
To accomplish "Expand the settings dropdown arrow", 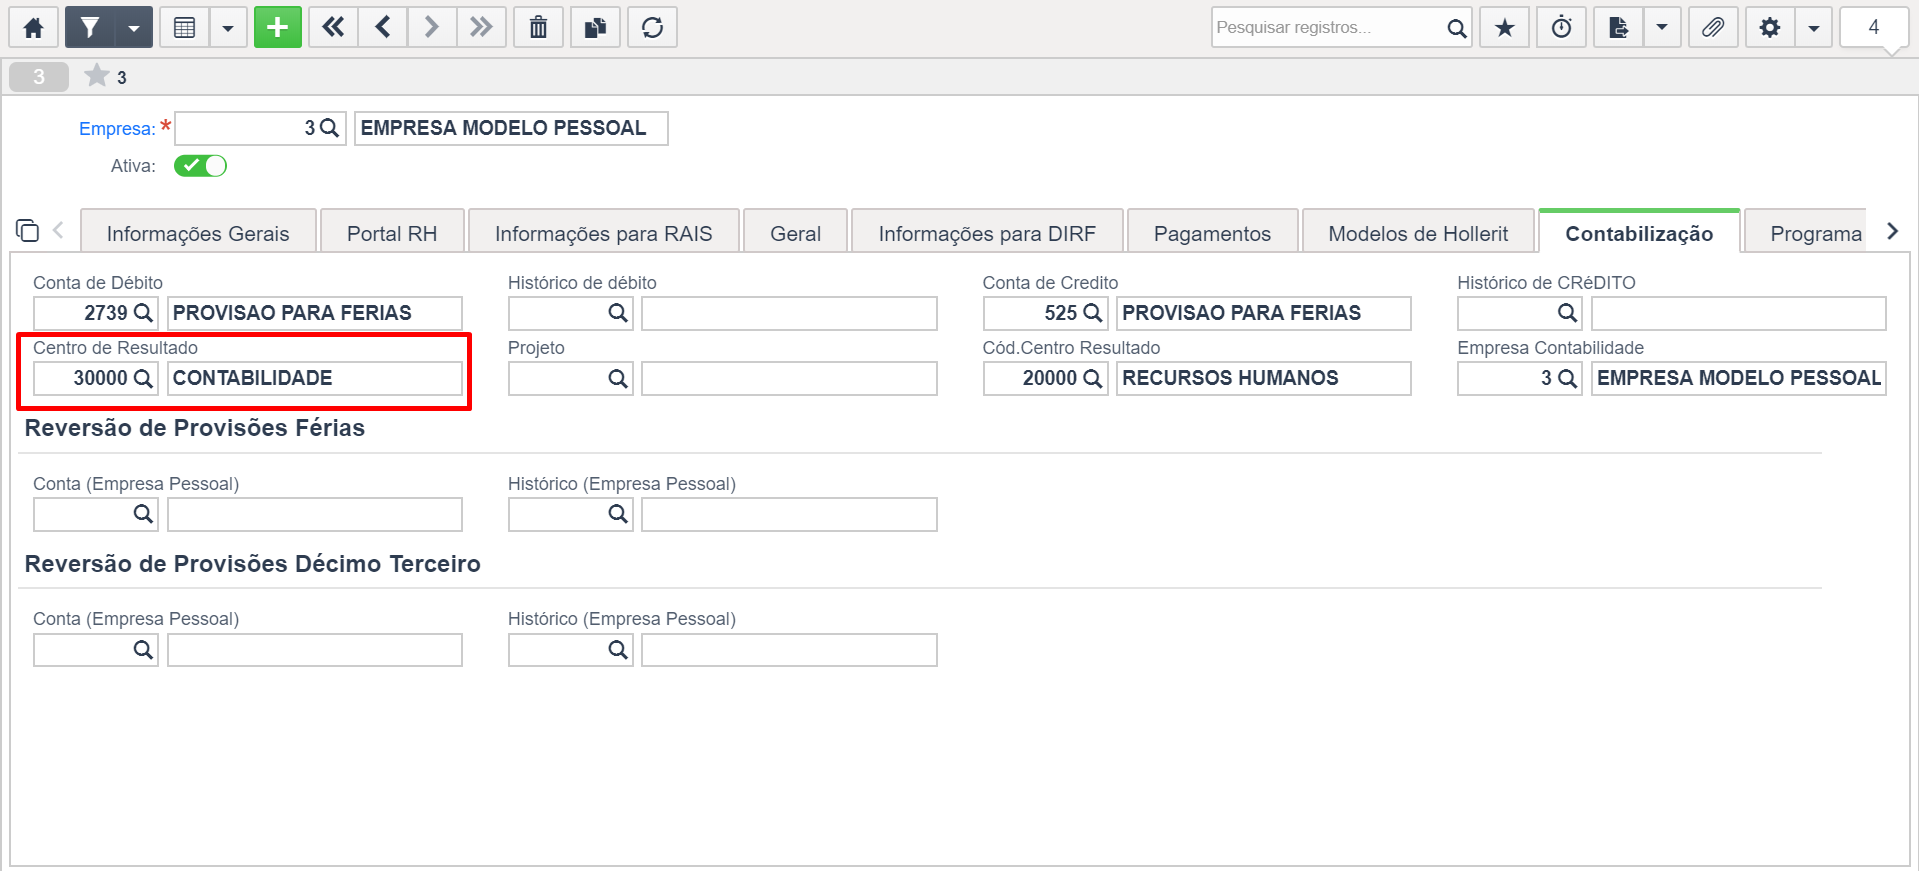I will (1813, 27).
